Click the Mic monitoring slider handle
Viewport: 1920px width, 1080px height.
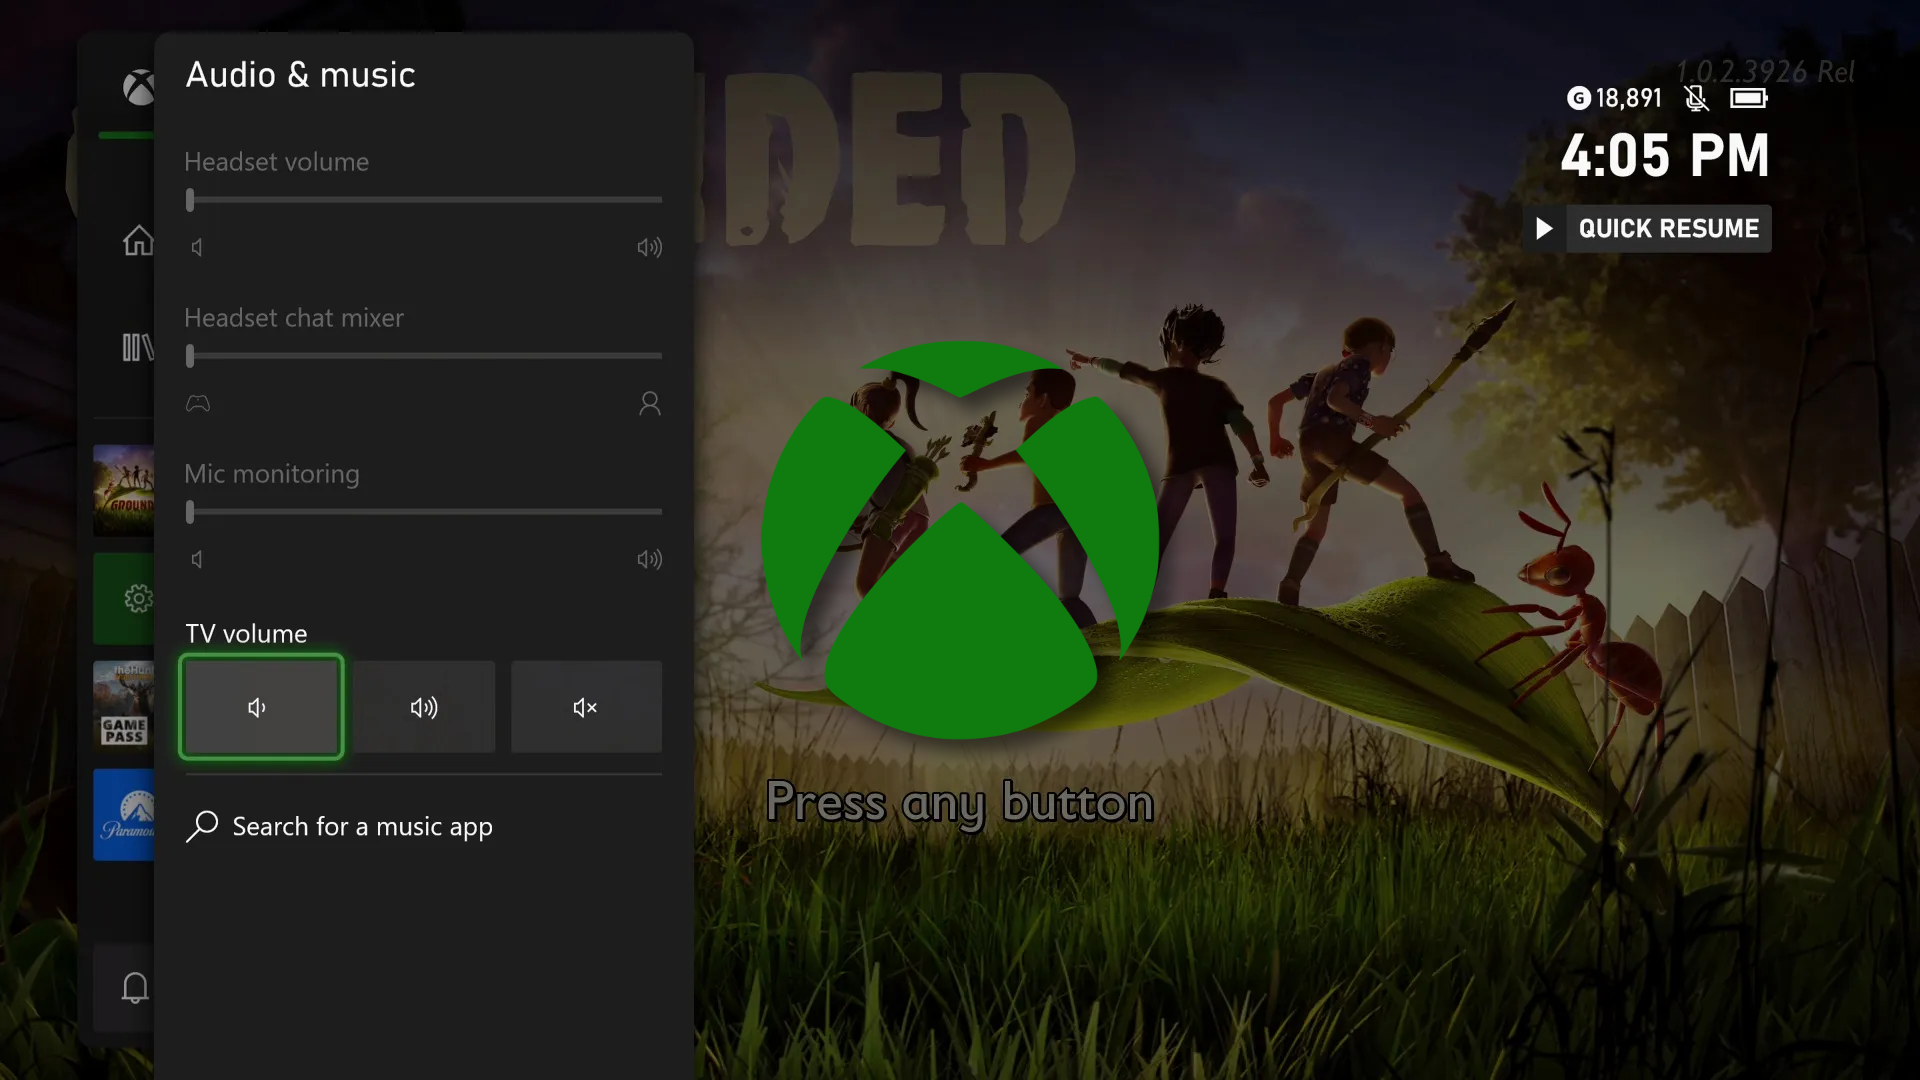pyautogui.click(x=190, y=512)
